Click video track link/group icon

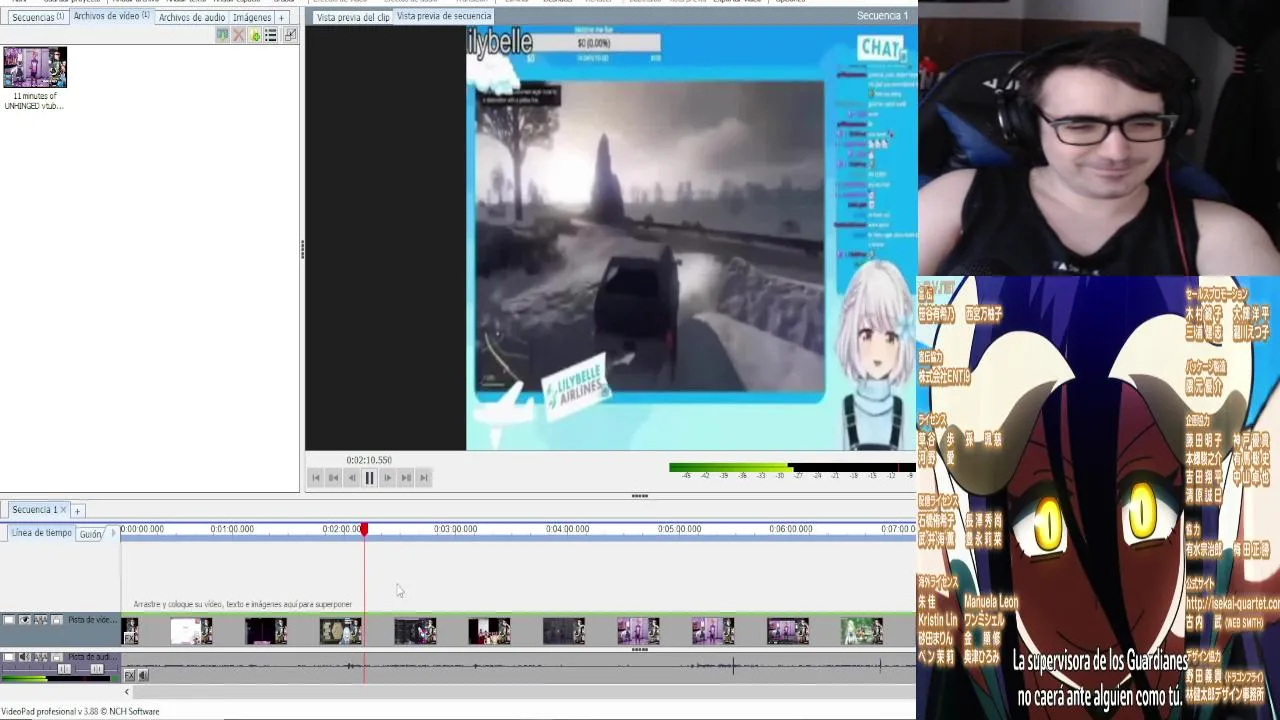[x=41, y=620]
